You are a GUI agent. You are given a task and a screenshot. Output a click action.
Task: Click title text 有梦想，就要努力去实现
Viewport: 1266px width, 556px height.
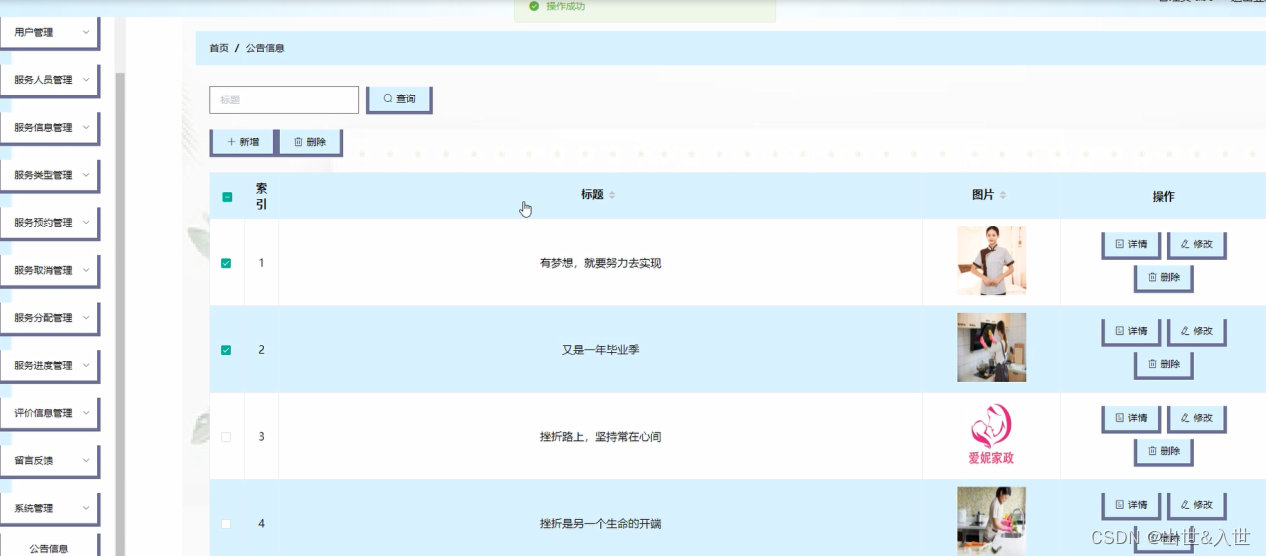point(600,263)
